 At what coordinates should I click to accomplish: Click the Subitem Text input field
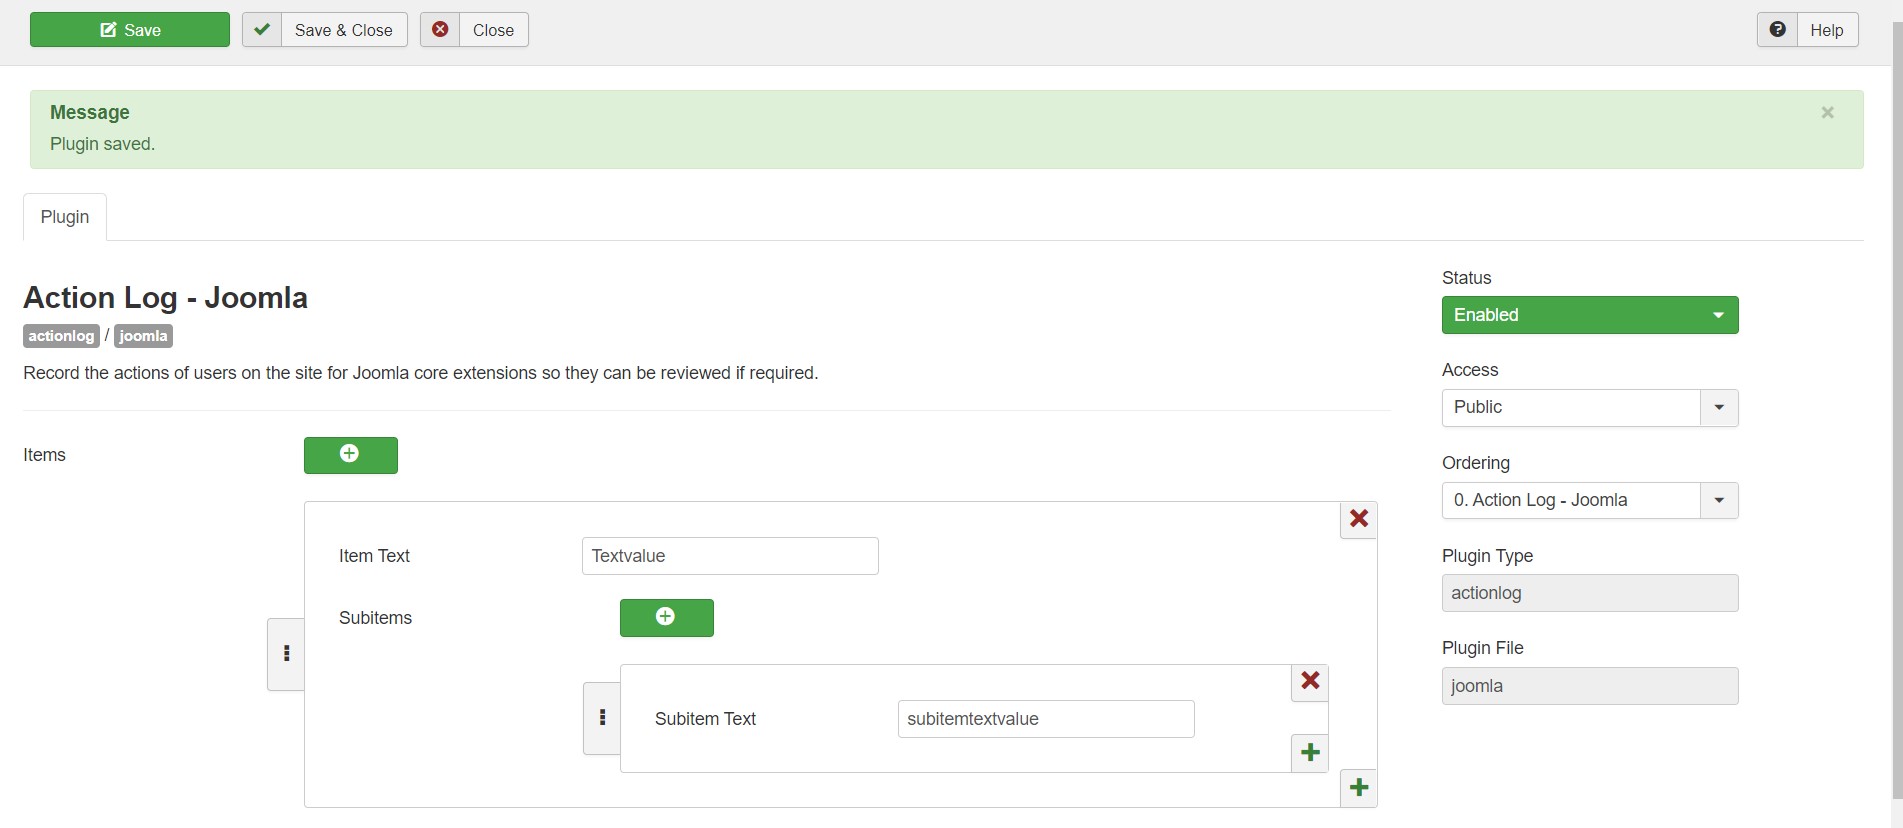pos(1046,719)
